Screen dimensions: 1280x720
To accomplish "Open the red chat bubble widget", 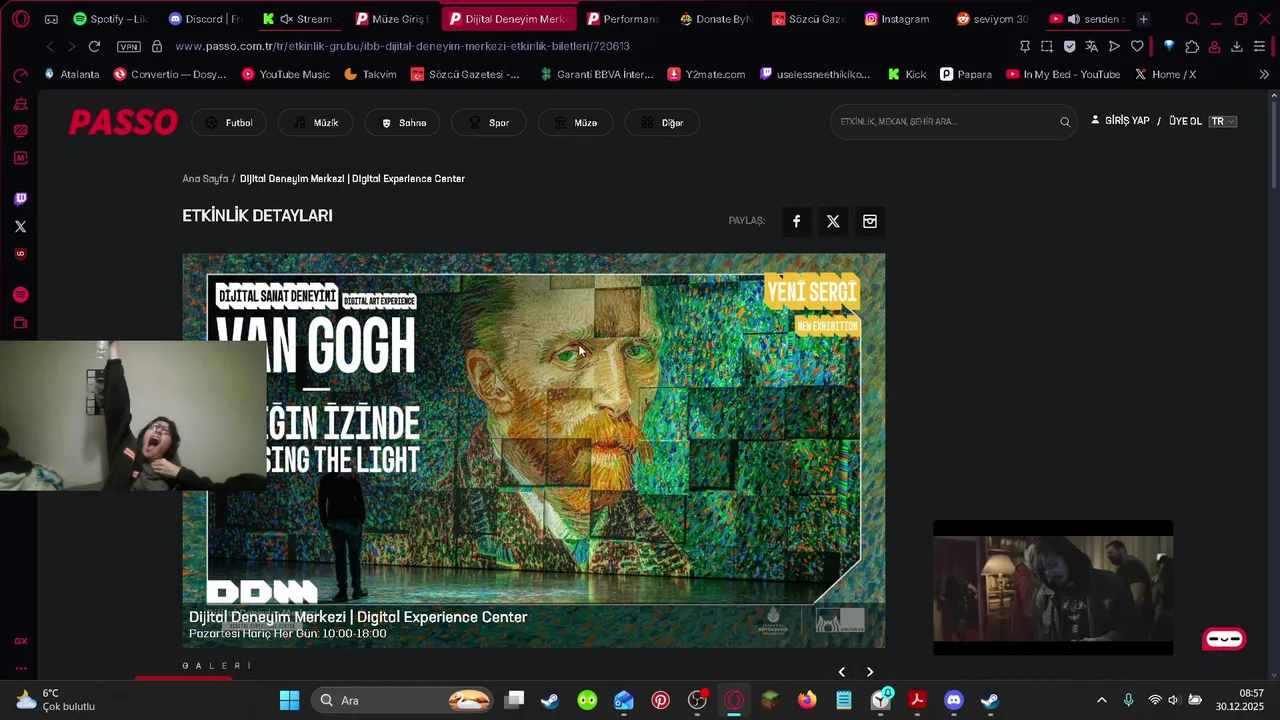I will click(1224, 639).
